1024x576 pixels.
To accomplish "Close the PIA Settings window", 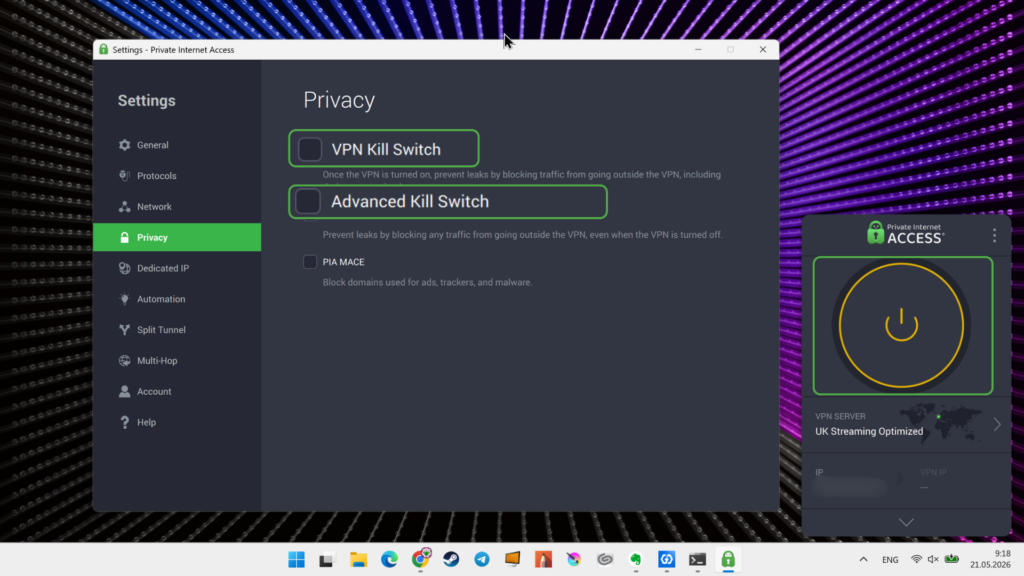I will (763, 50).
